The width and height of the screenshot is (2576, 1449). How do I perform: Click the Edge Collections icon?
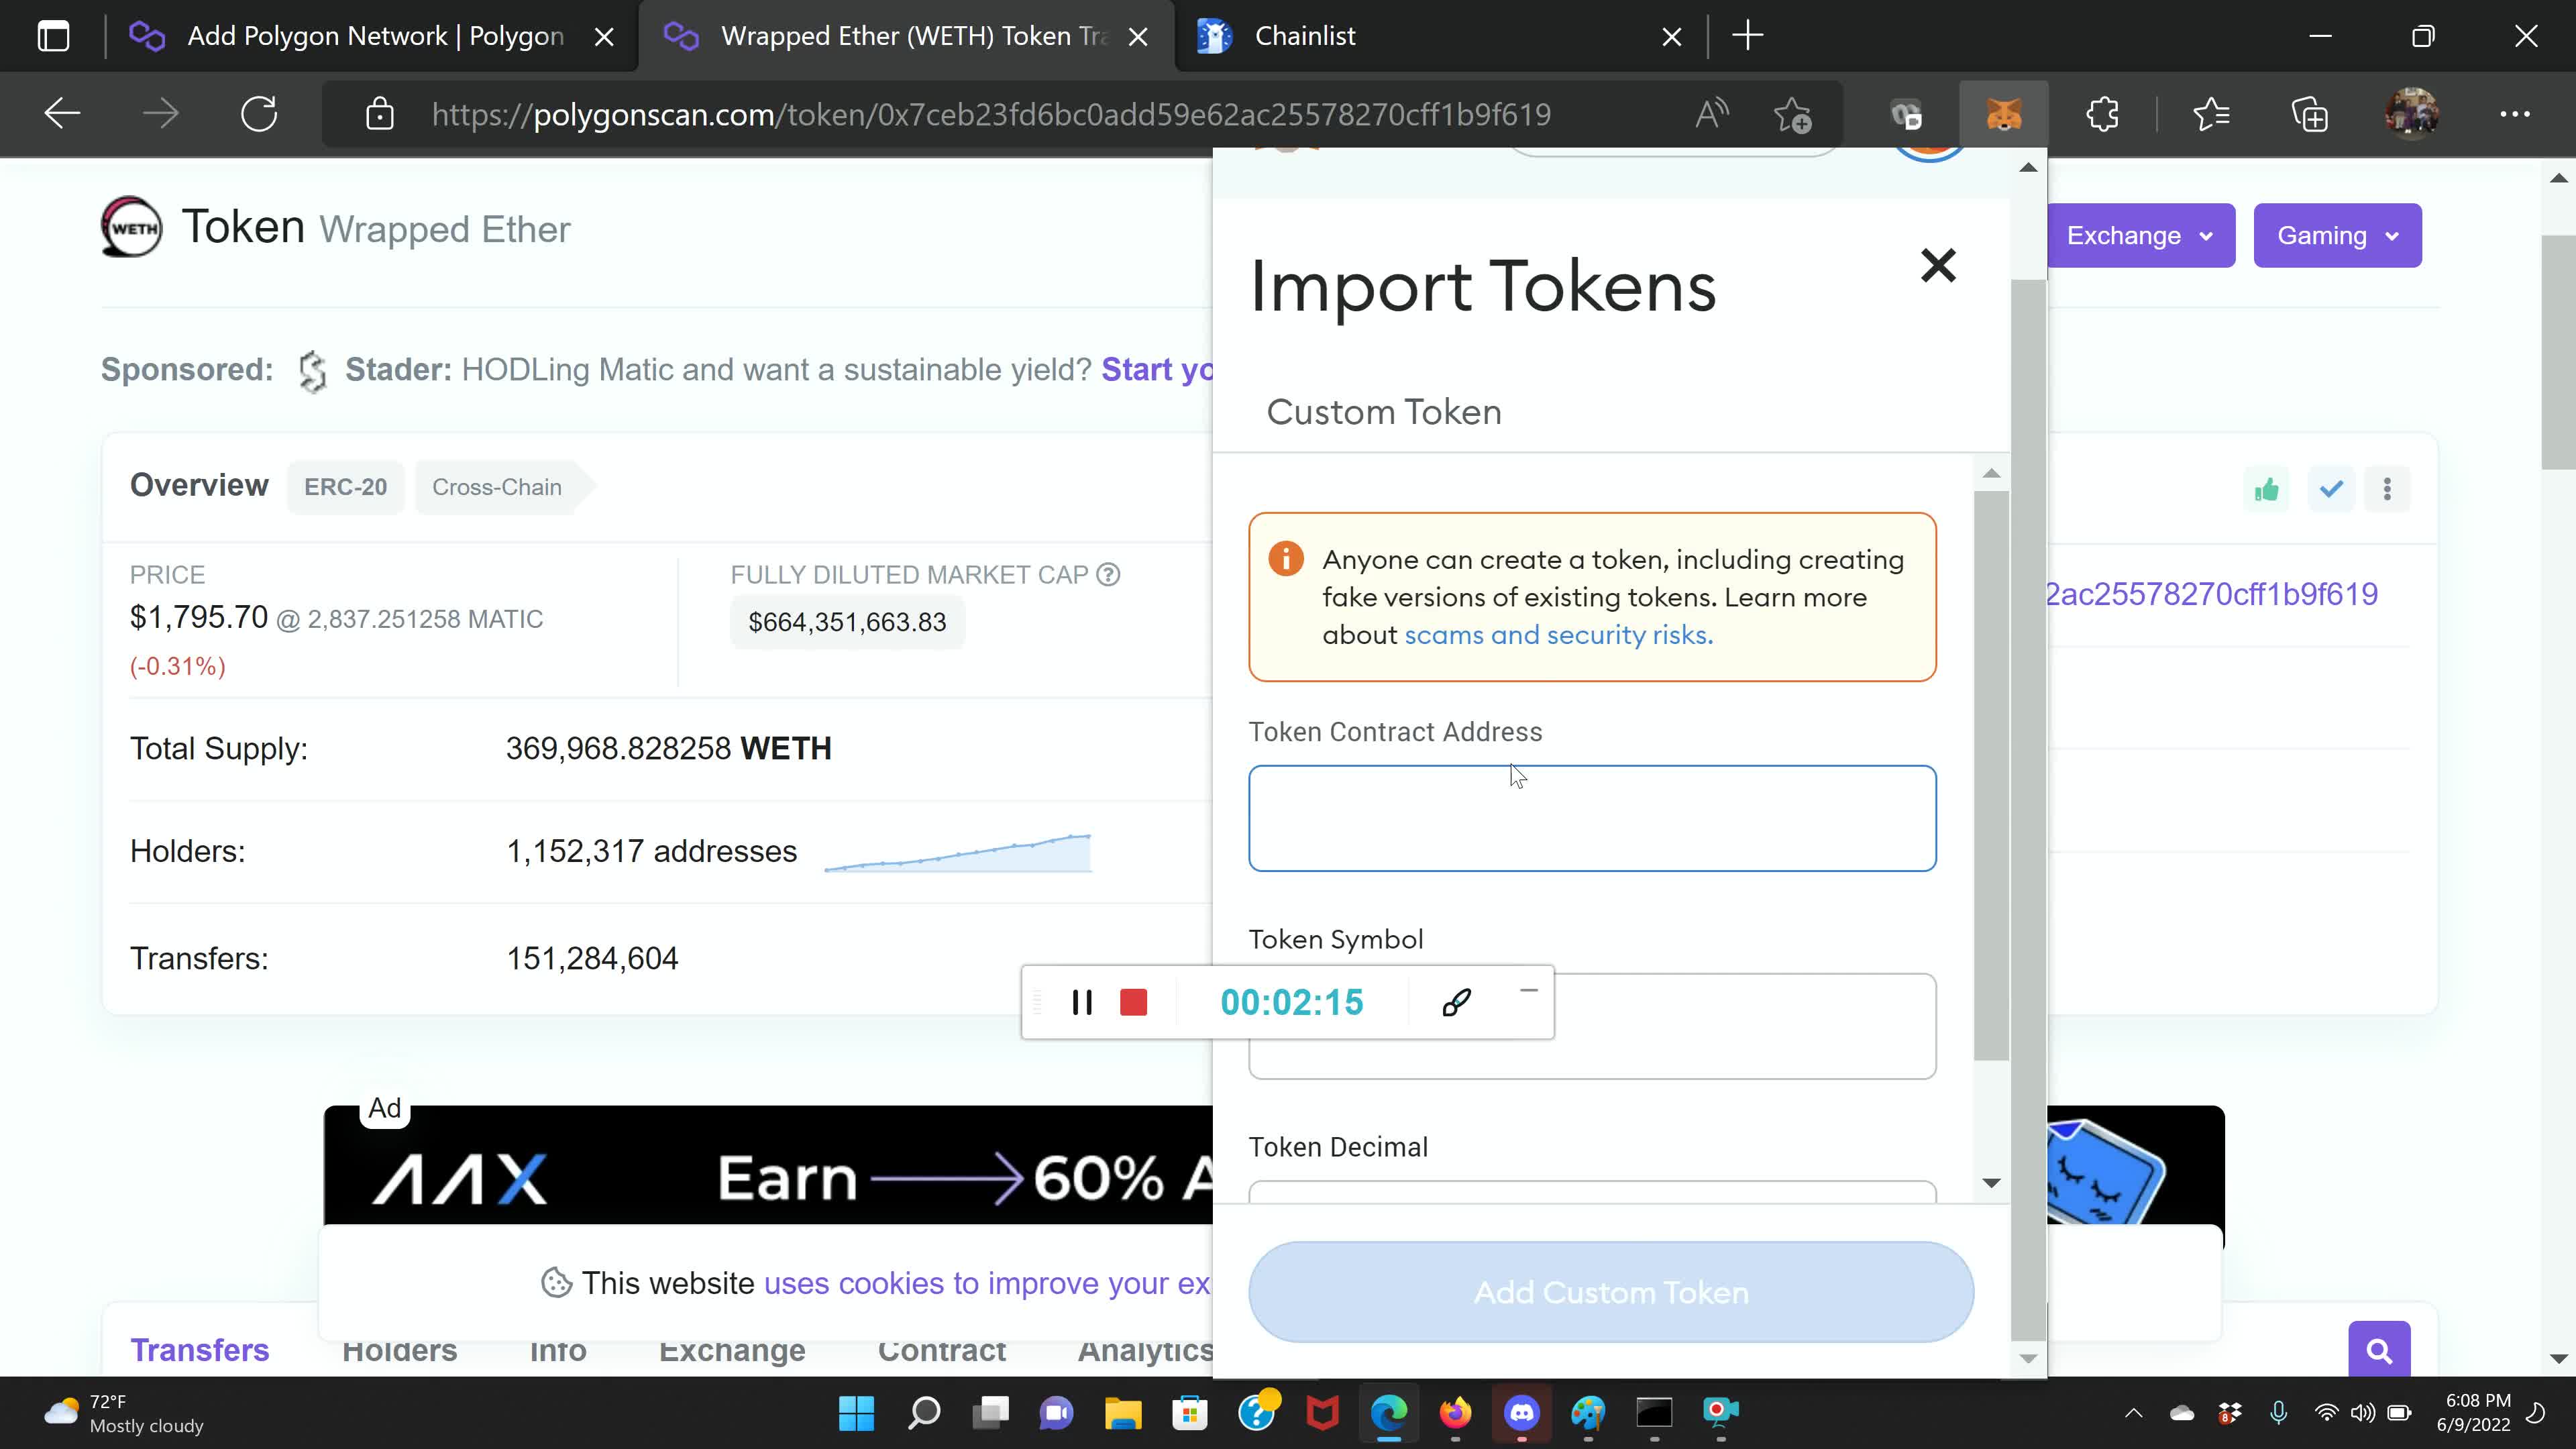click(x=2311, y=113)
